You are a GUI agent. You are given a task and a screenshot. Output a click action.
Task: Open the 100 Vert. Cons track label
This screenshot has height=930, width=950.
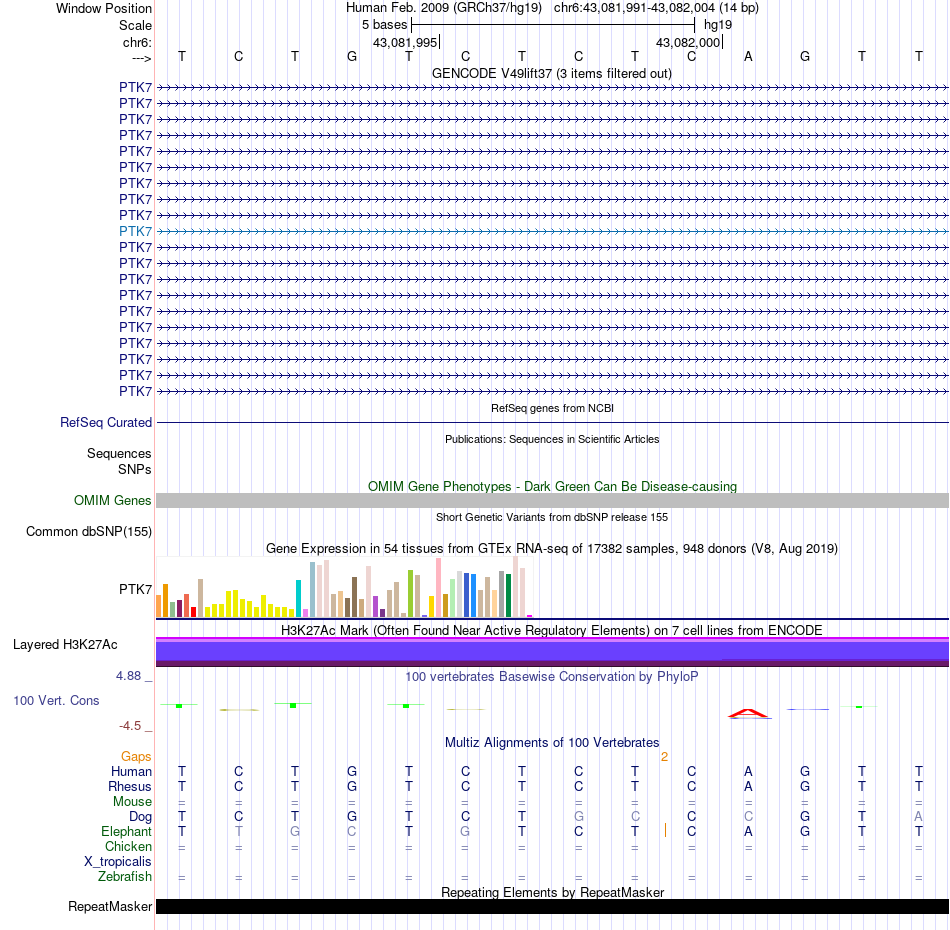(56, 700)
